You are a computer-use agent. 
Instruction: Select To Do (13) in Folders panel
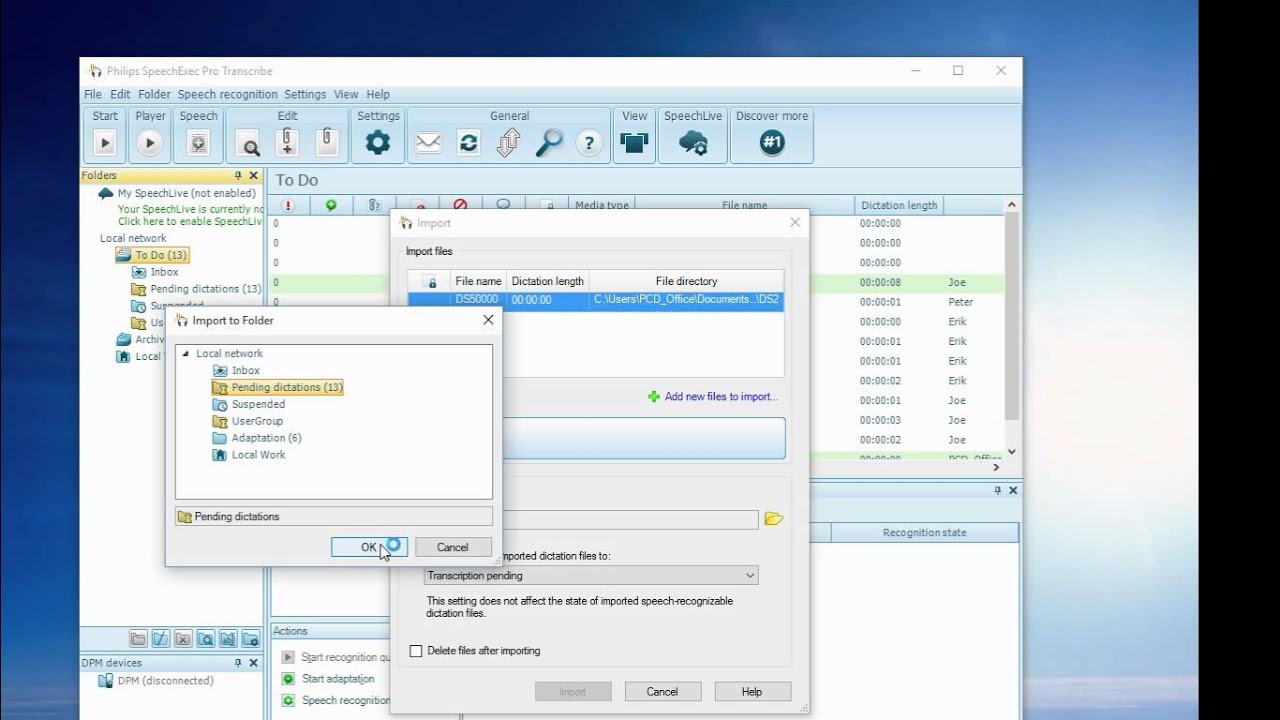click(x=151, y=255)
